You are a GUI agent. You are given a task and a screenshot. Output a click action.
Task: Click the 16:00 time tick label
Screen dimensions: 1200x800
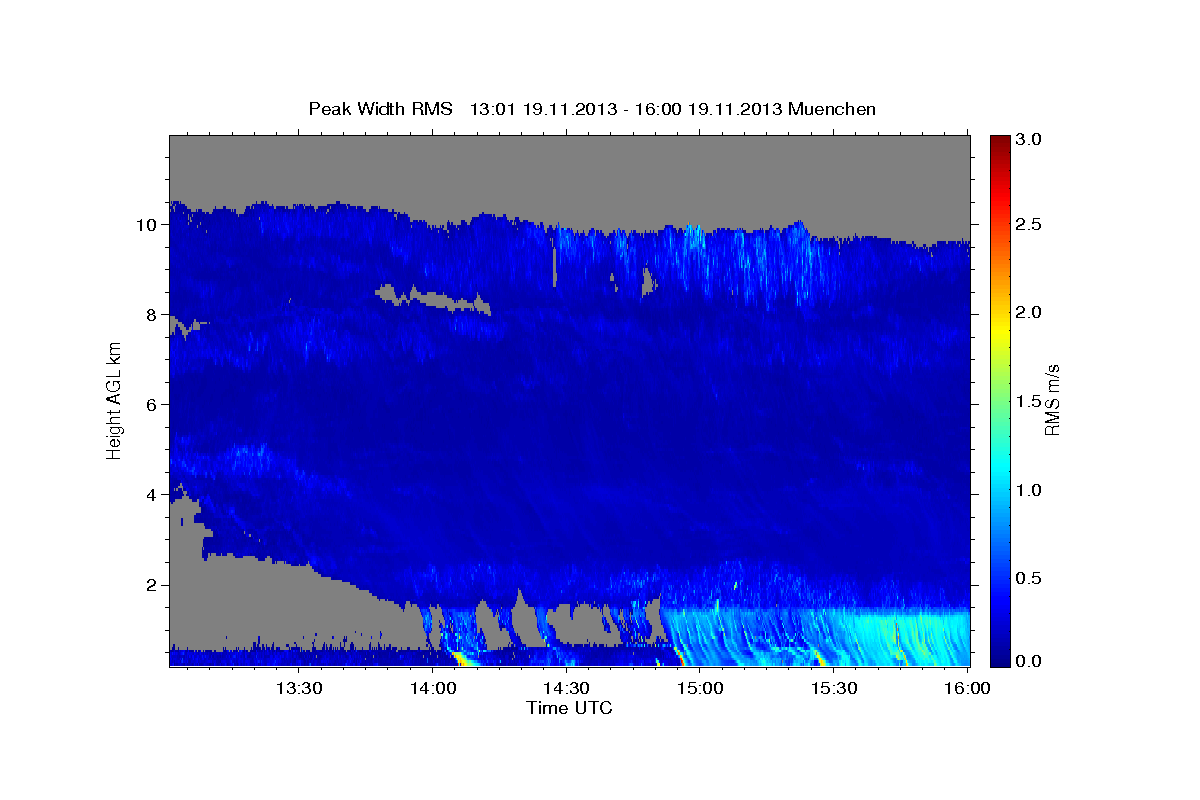[x=968, y=688]
